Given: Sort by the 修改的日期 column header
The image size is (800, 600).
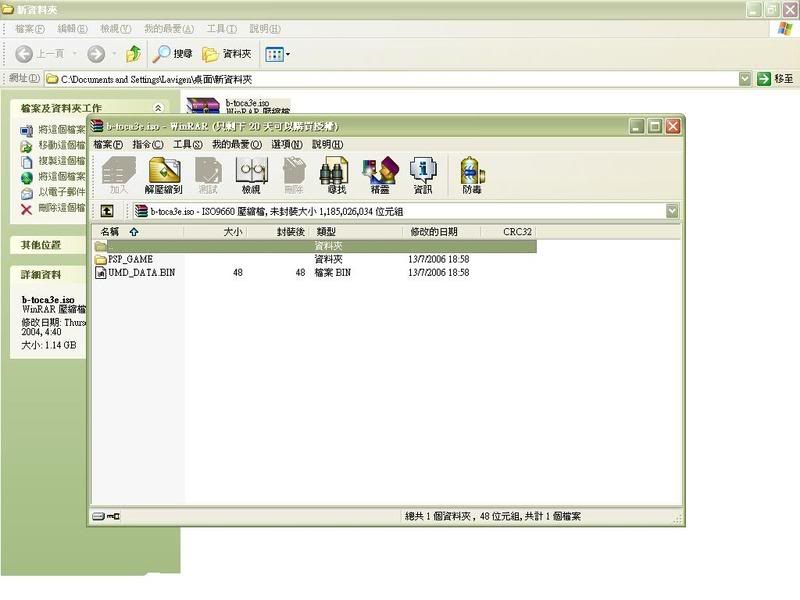Looking at the screenshot, I should coord(434,231).
